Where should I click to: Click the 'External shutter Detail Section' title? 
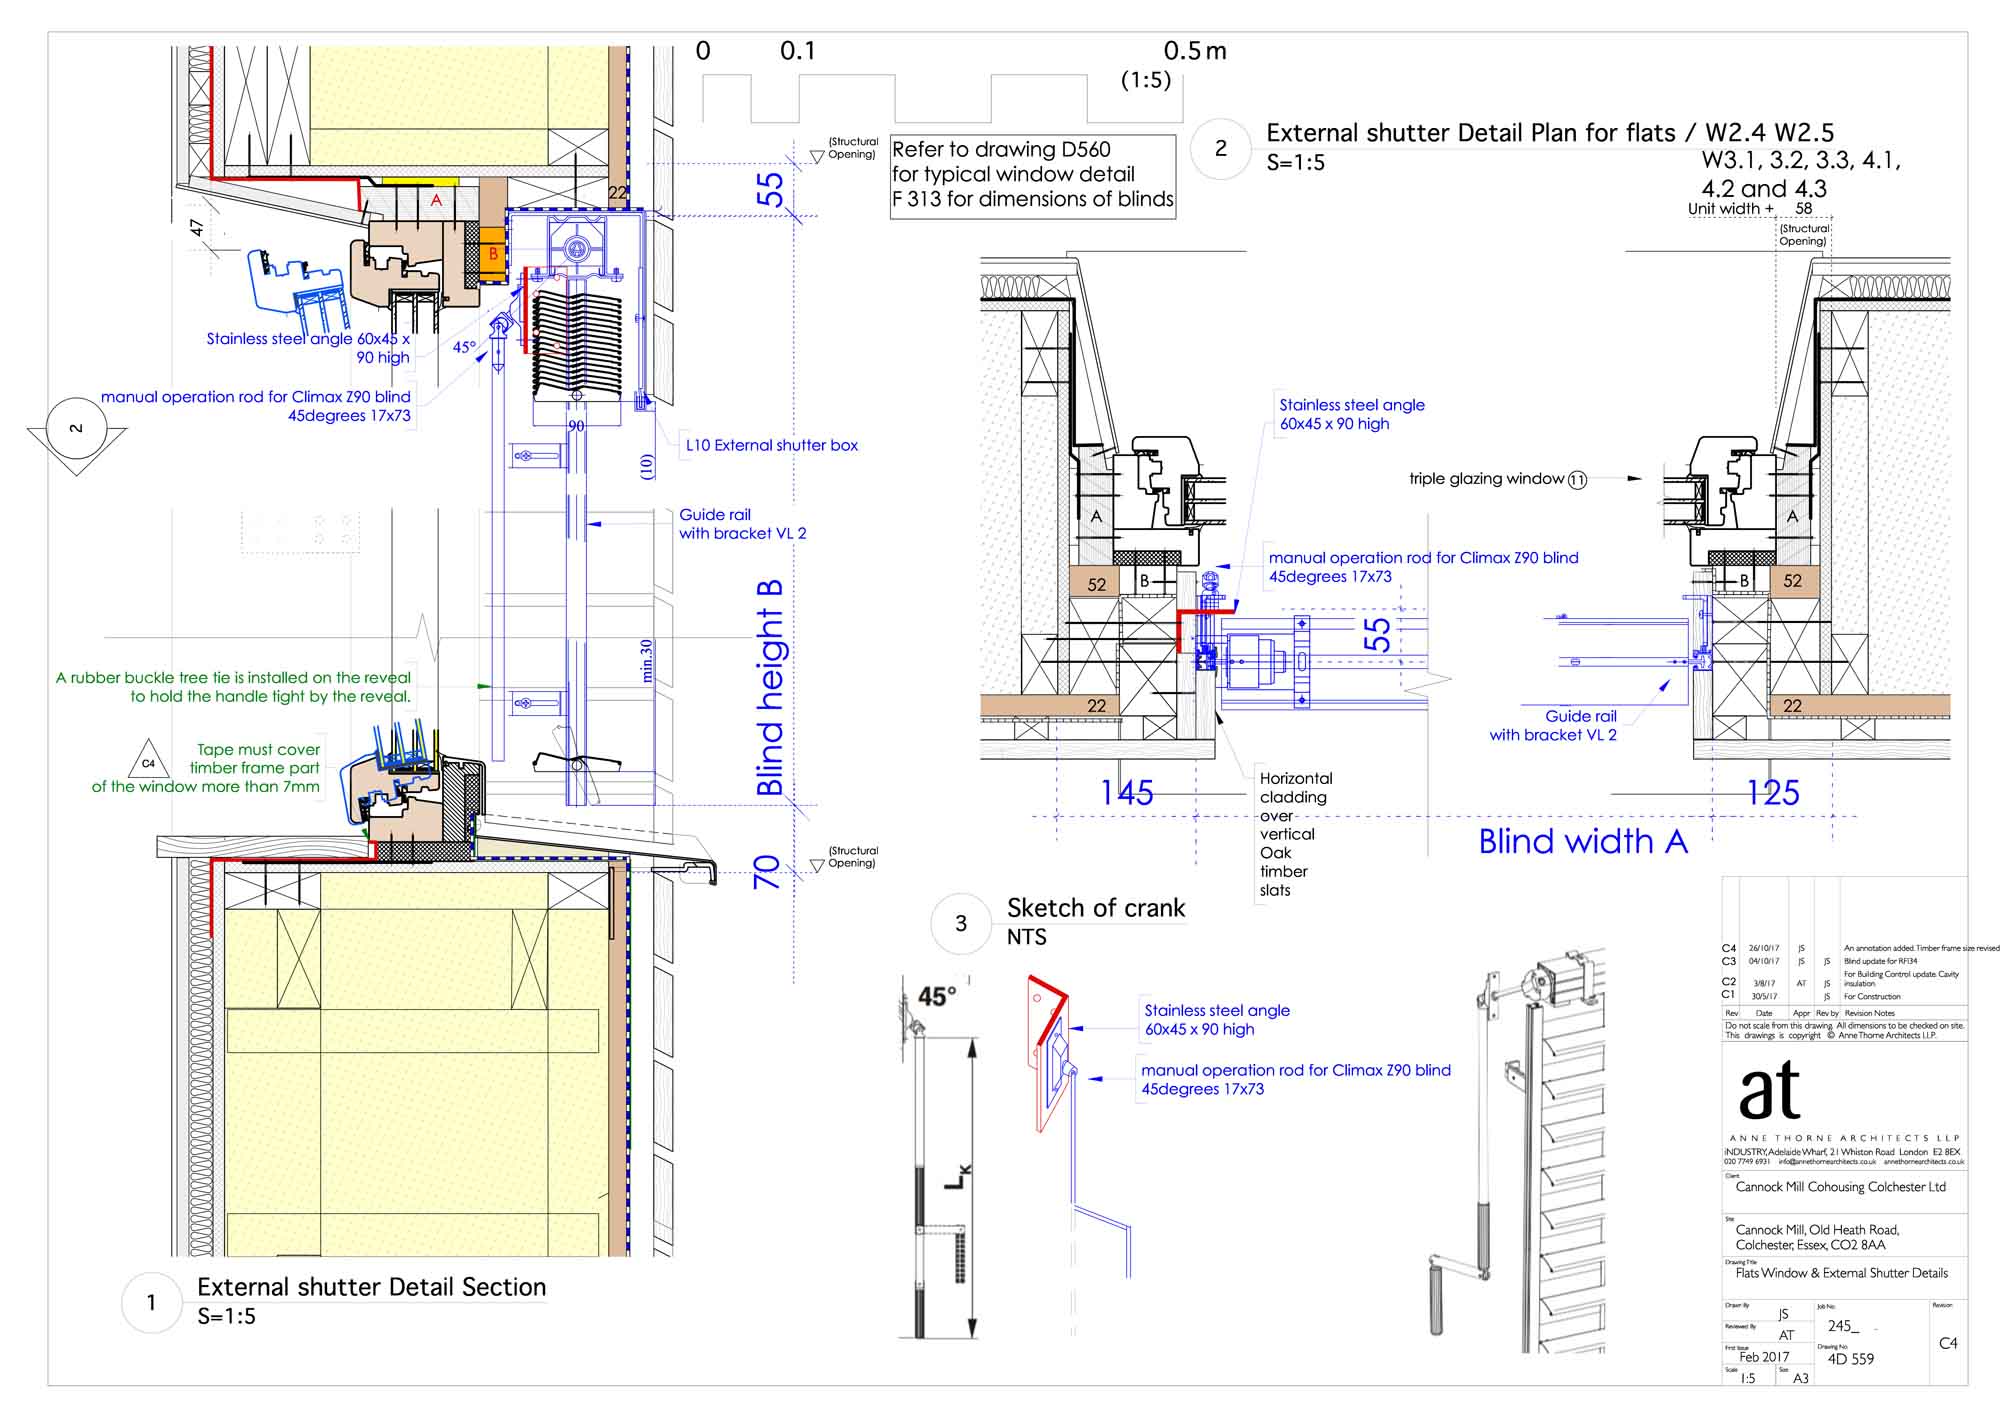coord(371,1287)
